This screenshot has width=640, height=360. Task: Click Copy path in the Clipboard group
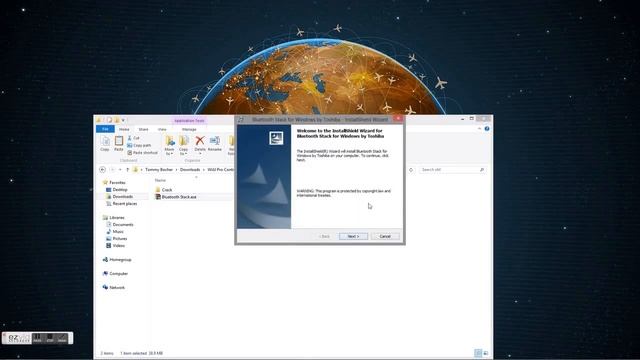(139, 145)
